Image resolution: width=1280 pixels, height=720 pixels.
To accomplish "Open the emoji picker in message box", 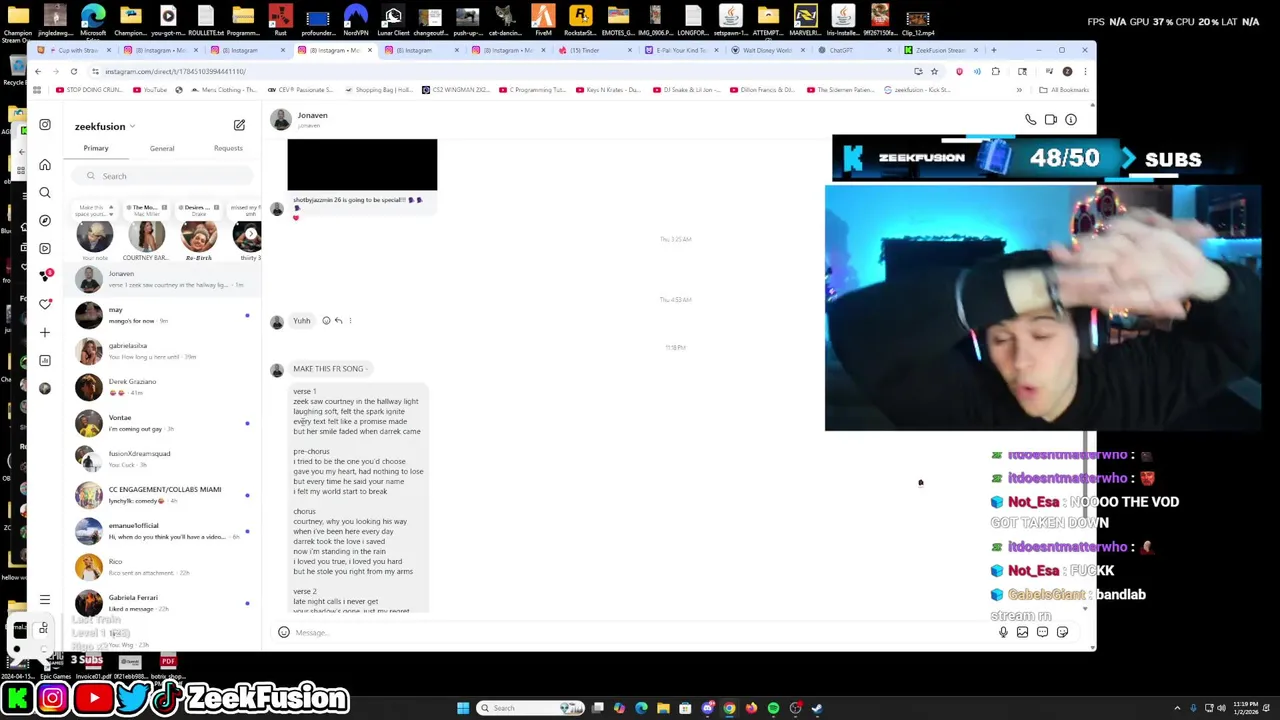I will 283,632.
